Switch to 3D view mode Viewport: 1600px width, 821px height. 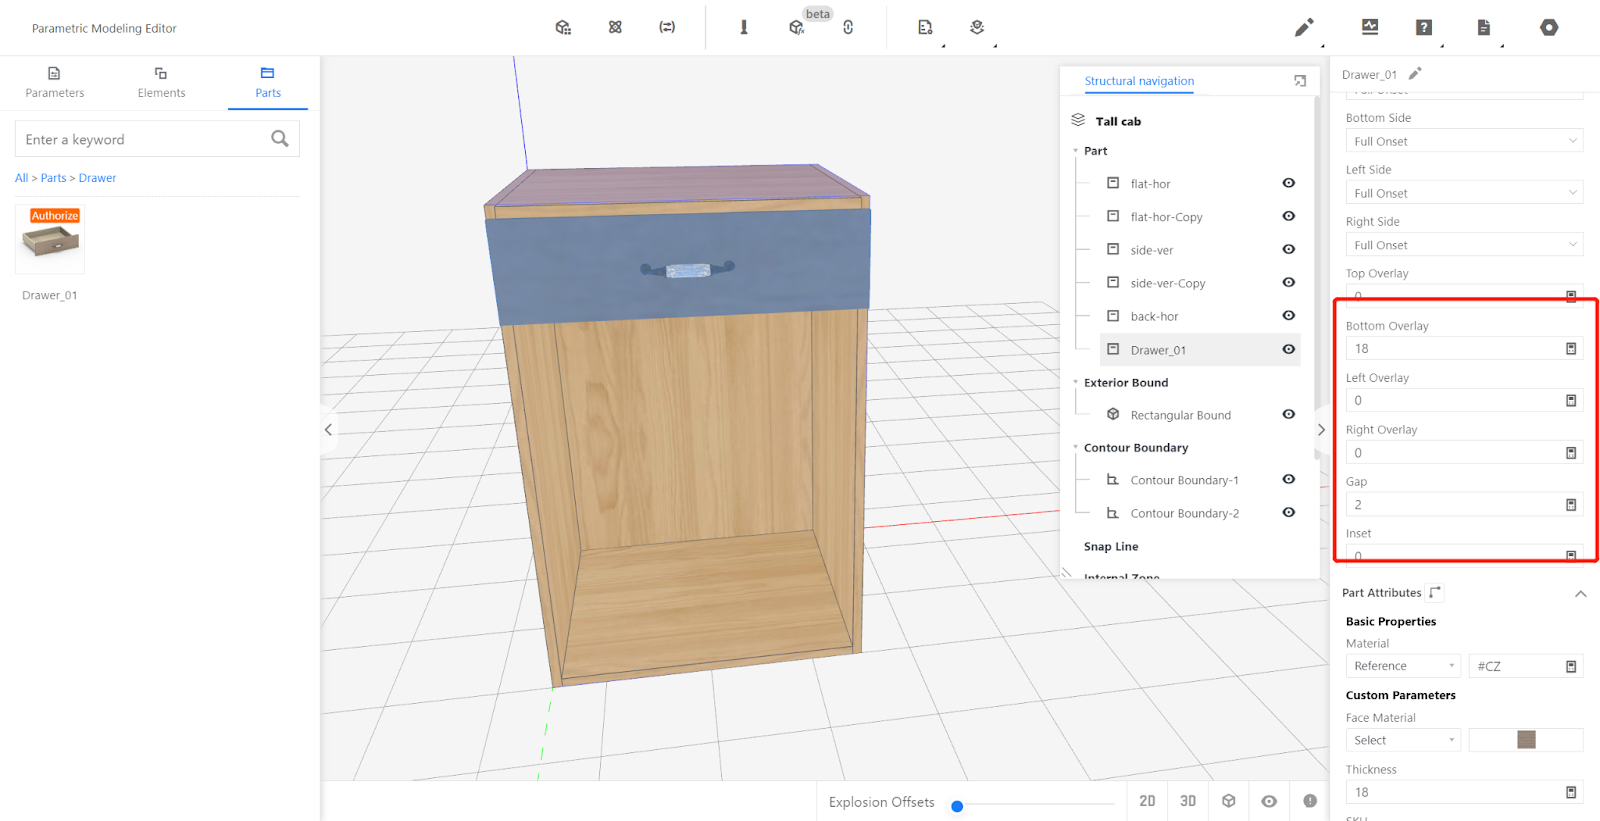pyautogui.click(x=1188, y=801)
